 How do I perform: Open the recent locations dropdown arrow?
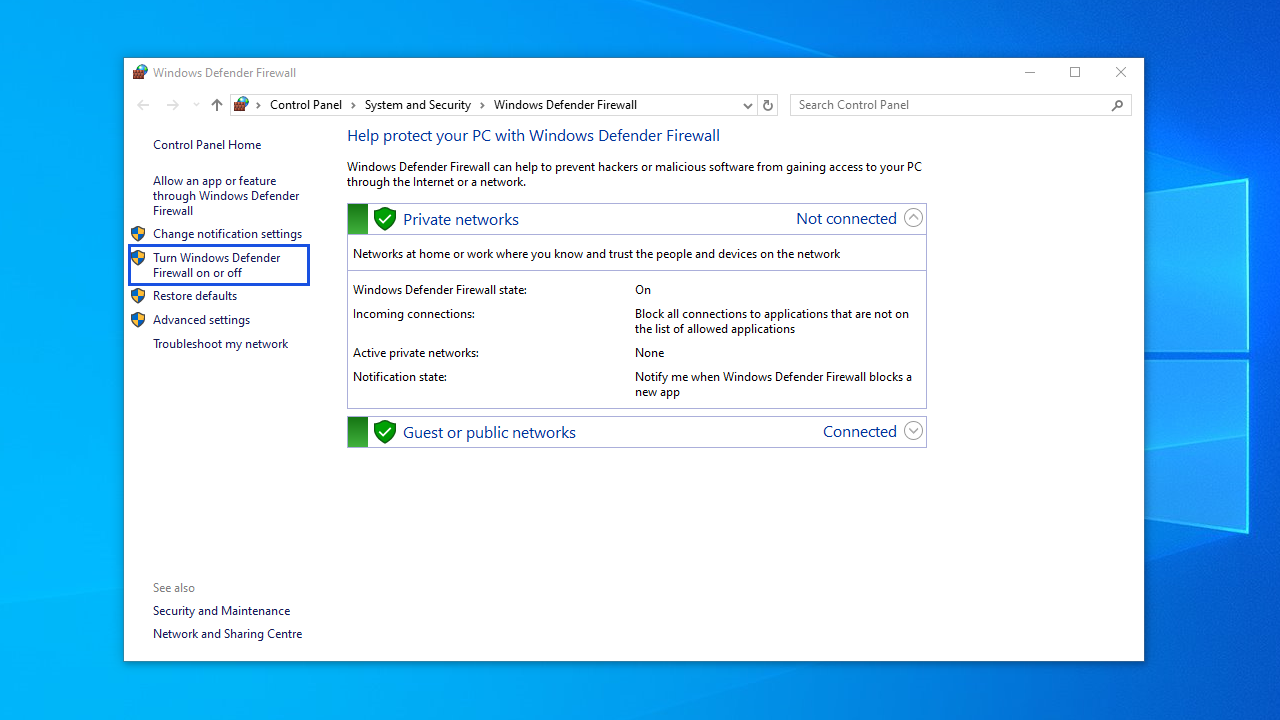pyautogui.click(x=196, y=105)
